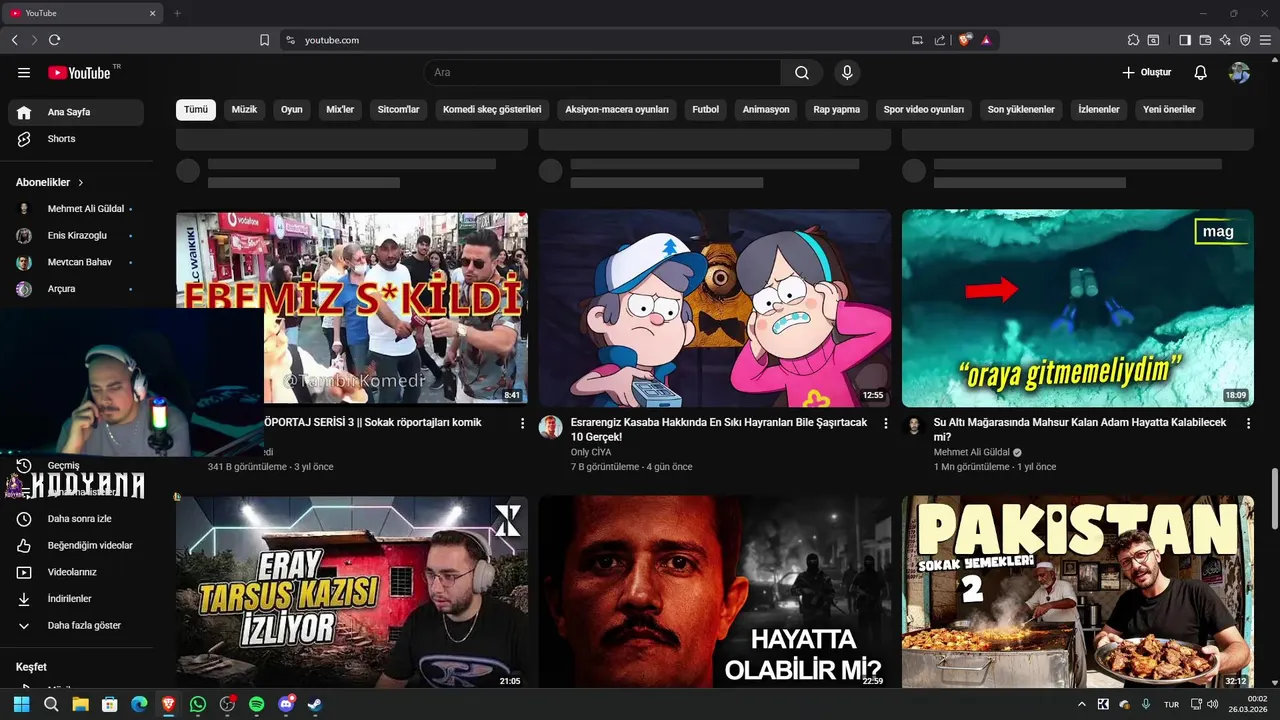
Task: Open the notifications bell
Action: point(1201,73)
